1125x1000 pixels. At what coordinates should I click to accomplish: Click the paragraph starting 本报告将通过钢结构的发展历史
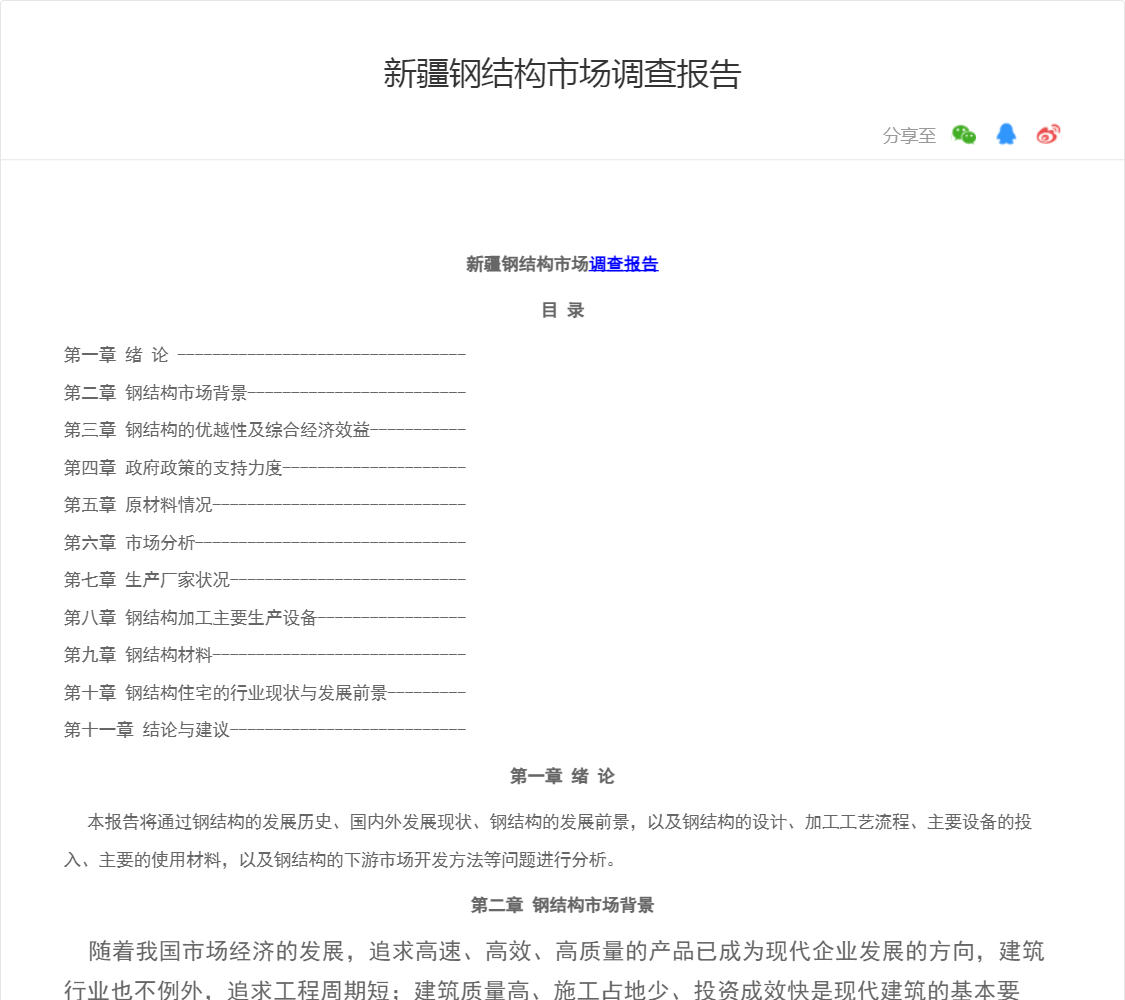pos(548,841)
